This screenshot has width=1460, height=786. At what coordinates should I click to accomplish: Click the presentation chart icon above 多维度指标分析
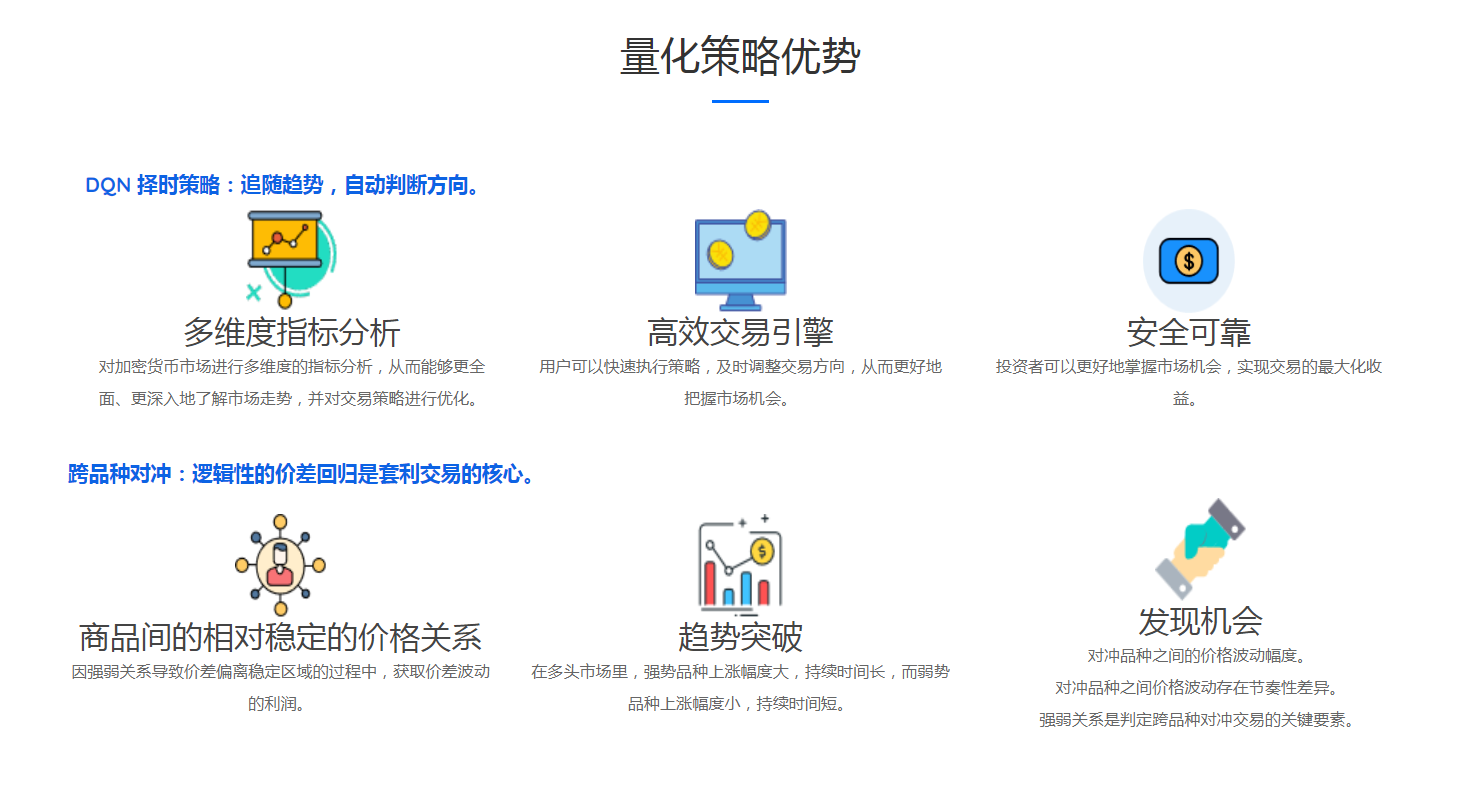pos(291,259)
